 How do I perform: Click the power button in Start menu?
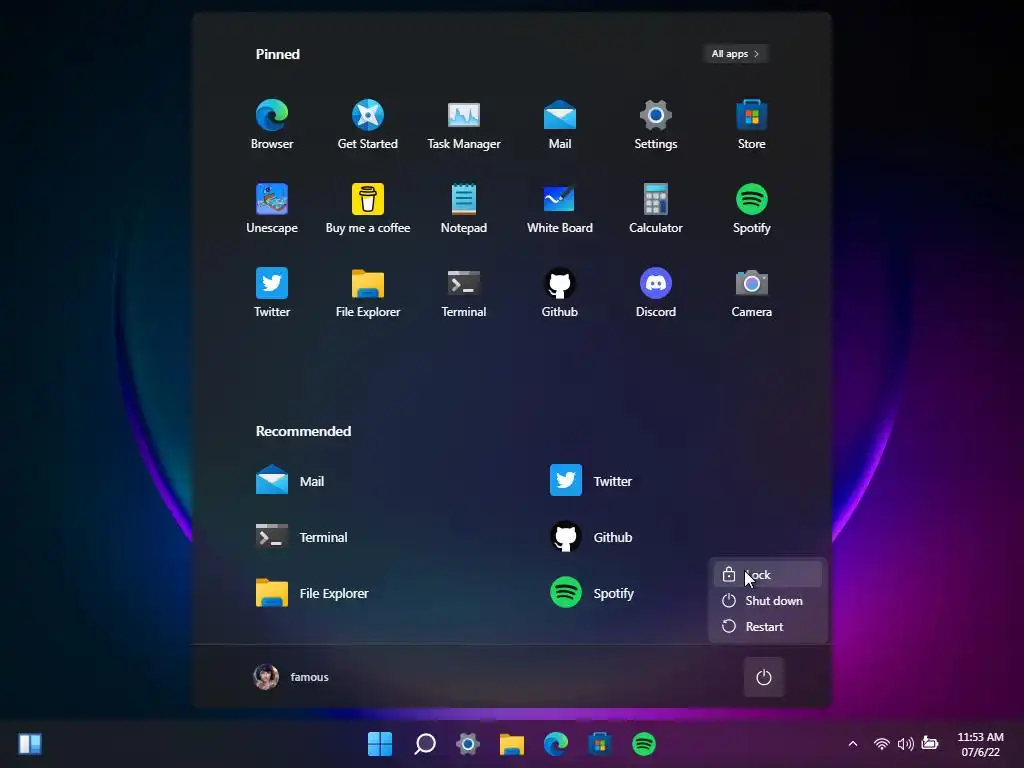pos(763,677)
